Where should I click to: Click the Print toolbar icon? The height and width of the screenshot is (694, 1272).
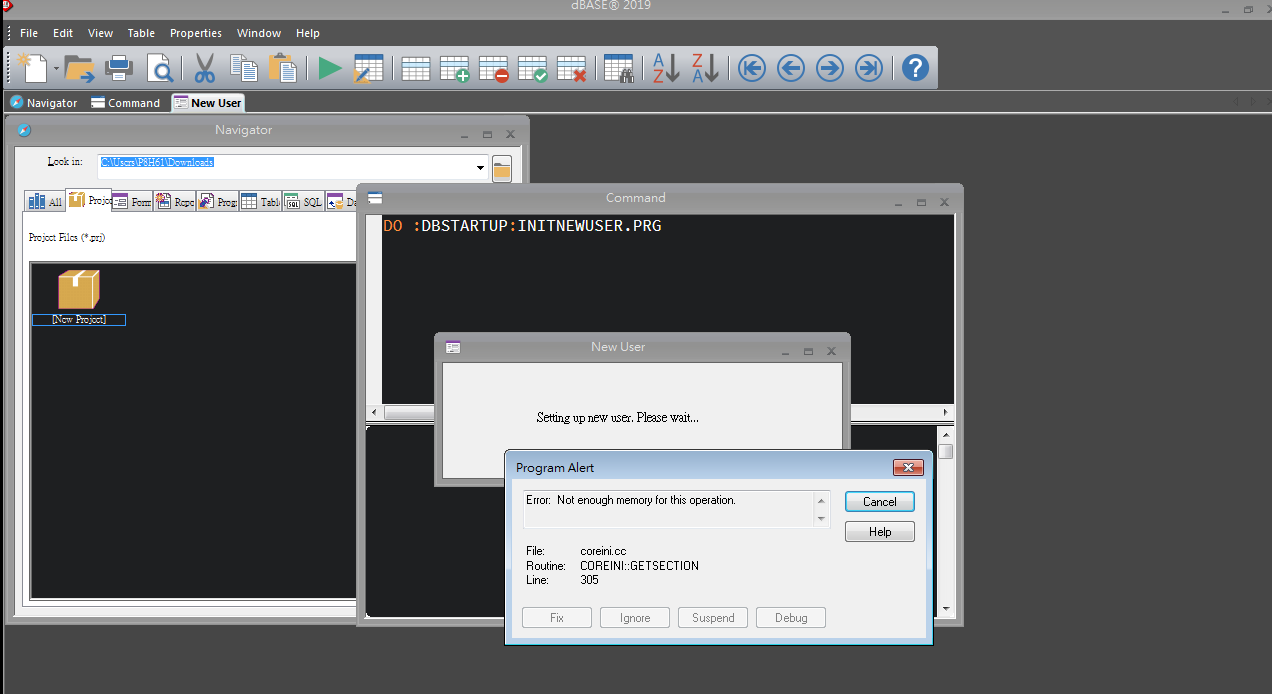point(120,68)
